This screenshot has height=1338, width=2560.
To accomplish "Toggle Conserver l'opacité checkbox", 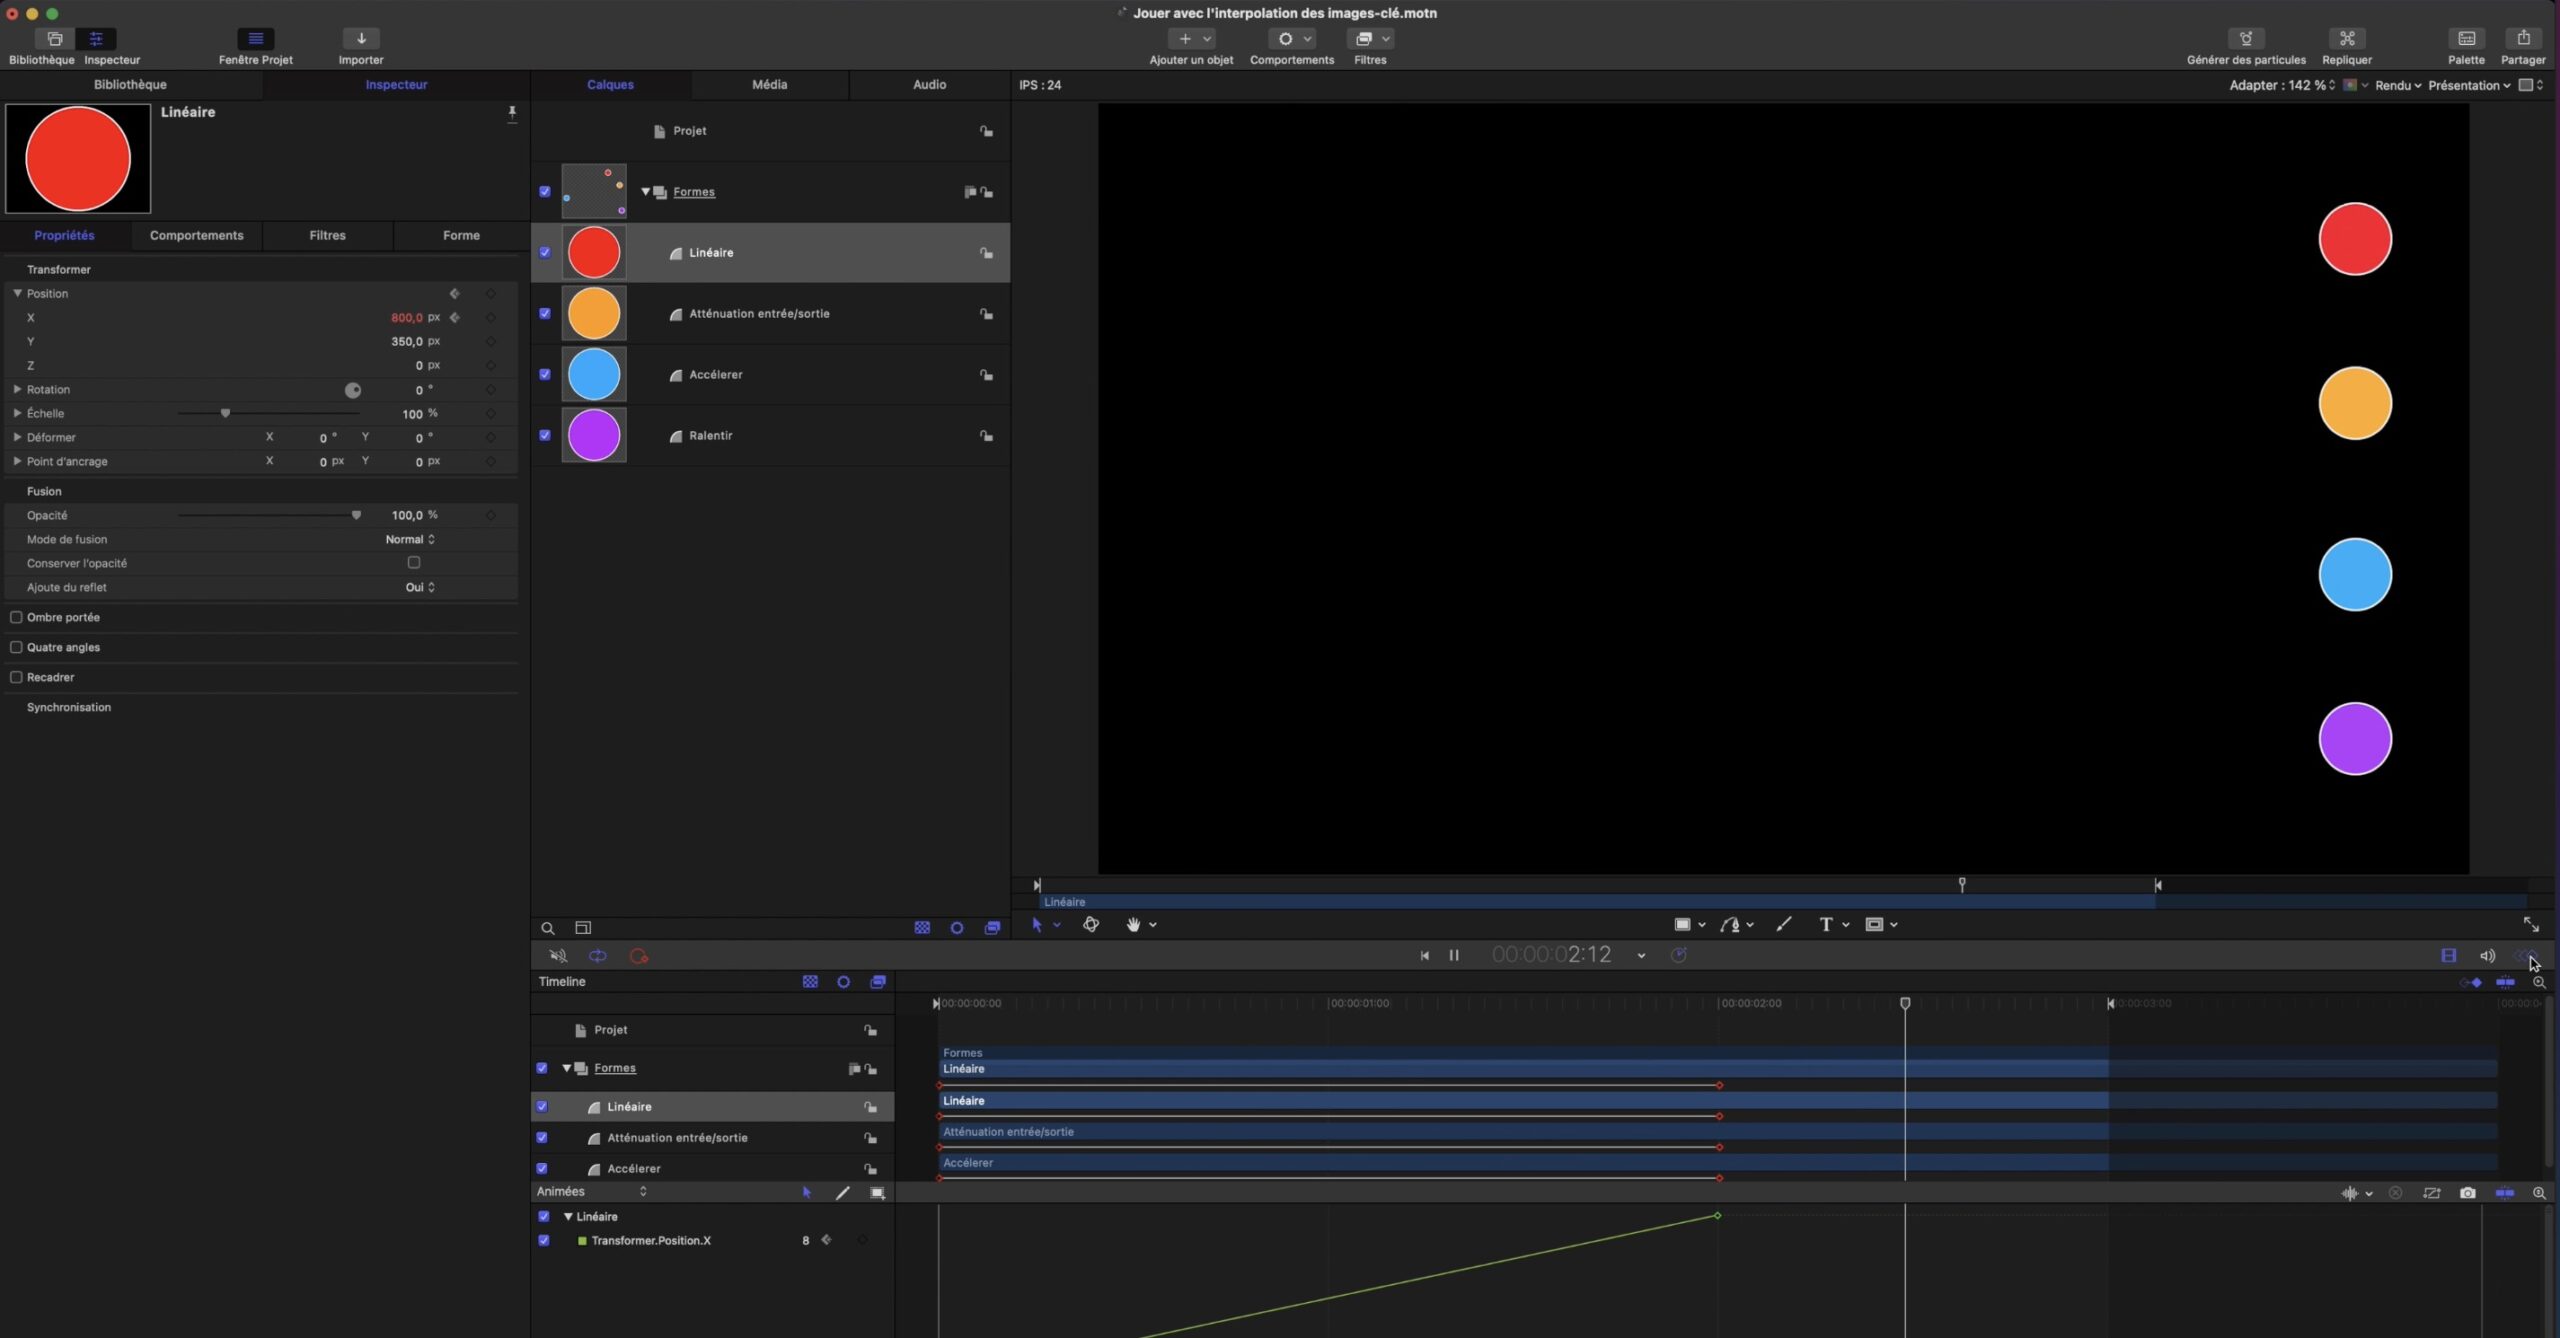I will (414, 563).
